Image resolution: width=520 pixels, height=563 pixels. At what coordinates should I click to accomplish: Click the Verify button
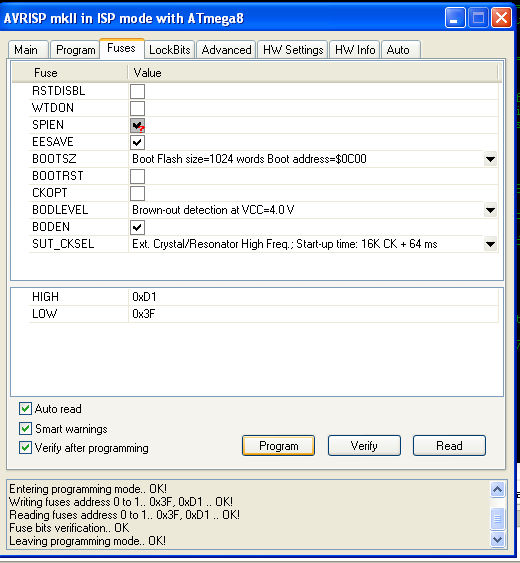click(x=364, y=446)
